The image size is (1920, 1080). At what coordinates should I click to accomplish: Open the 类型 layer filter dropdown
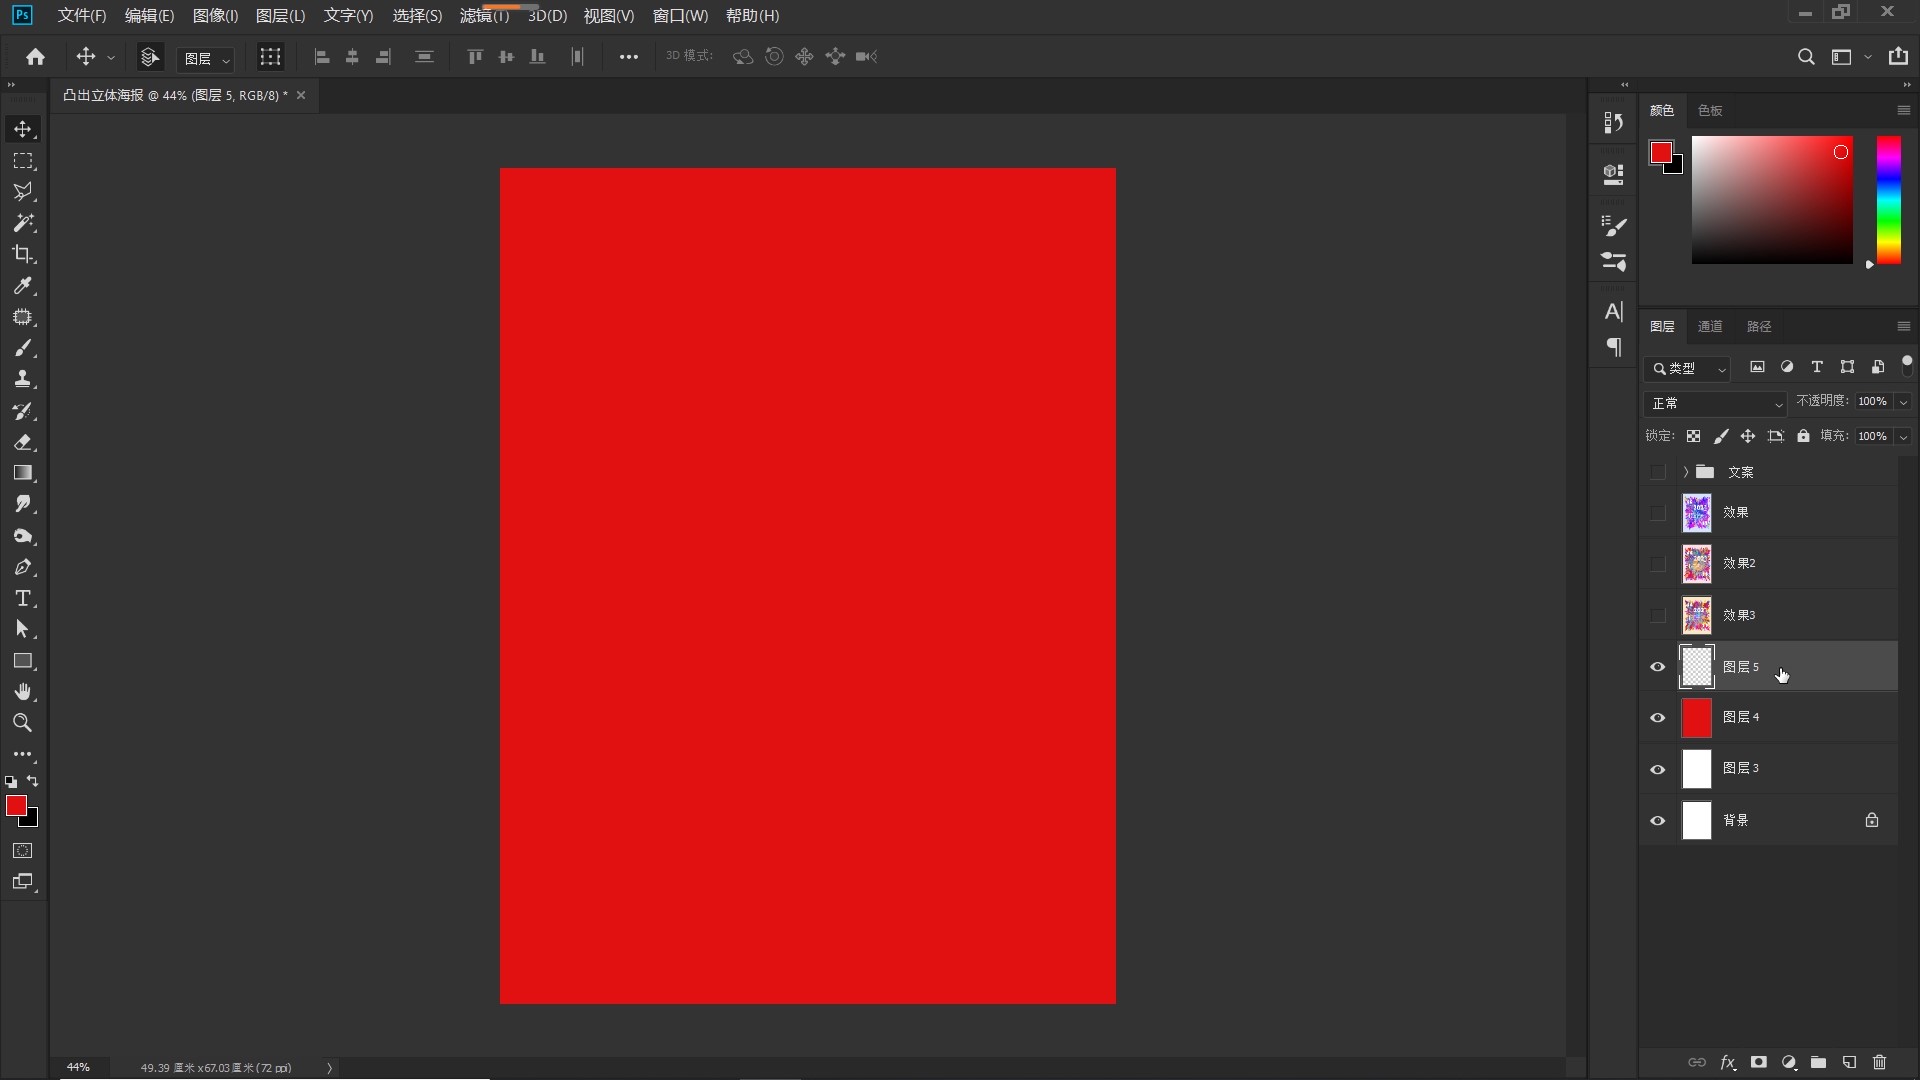1688,369
